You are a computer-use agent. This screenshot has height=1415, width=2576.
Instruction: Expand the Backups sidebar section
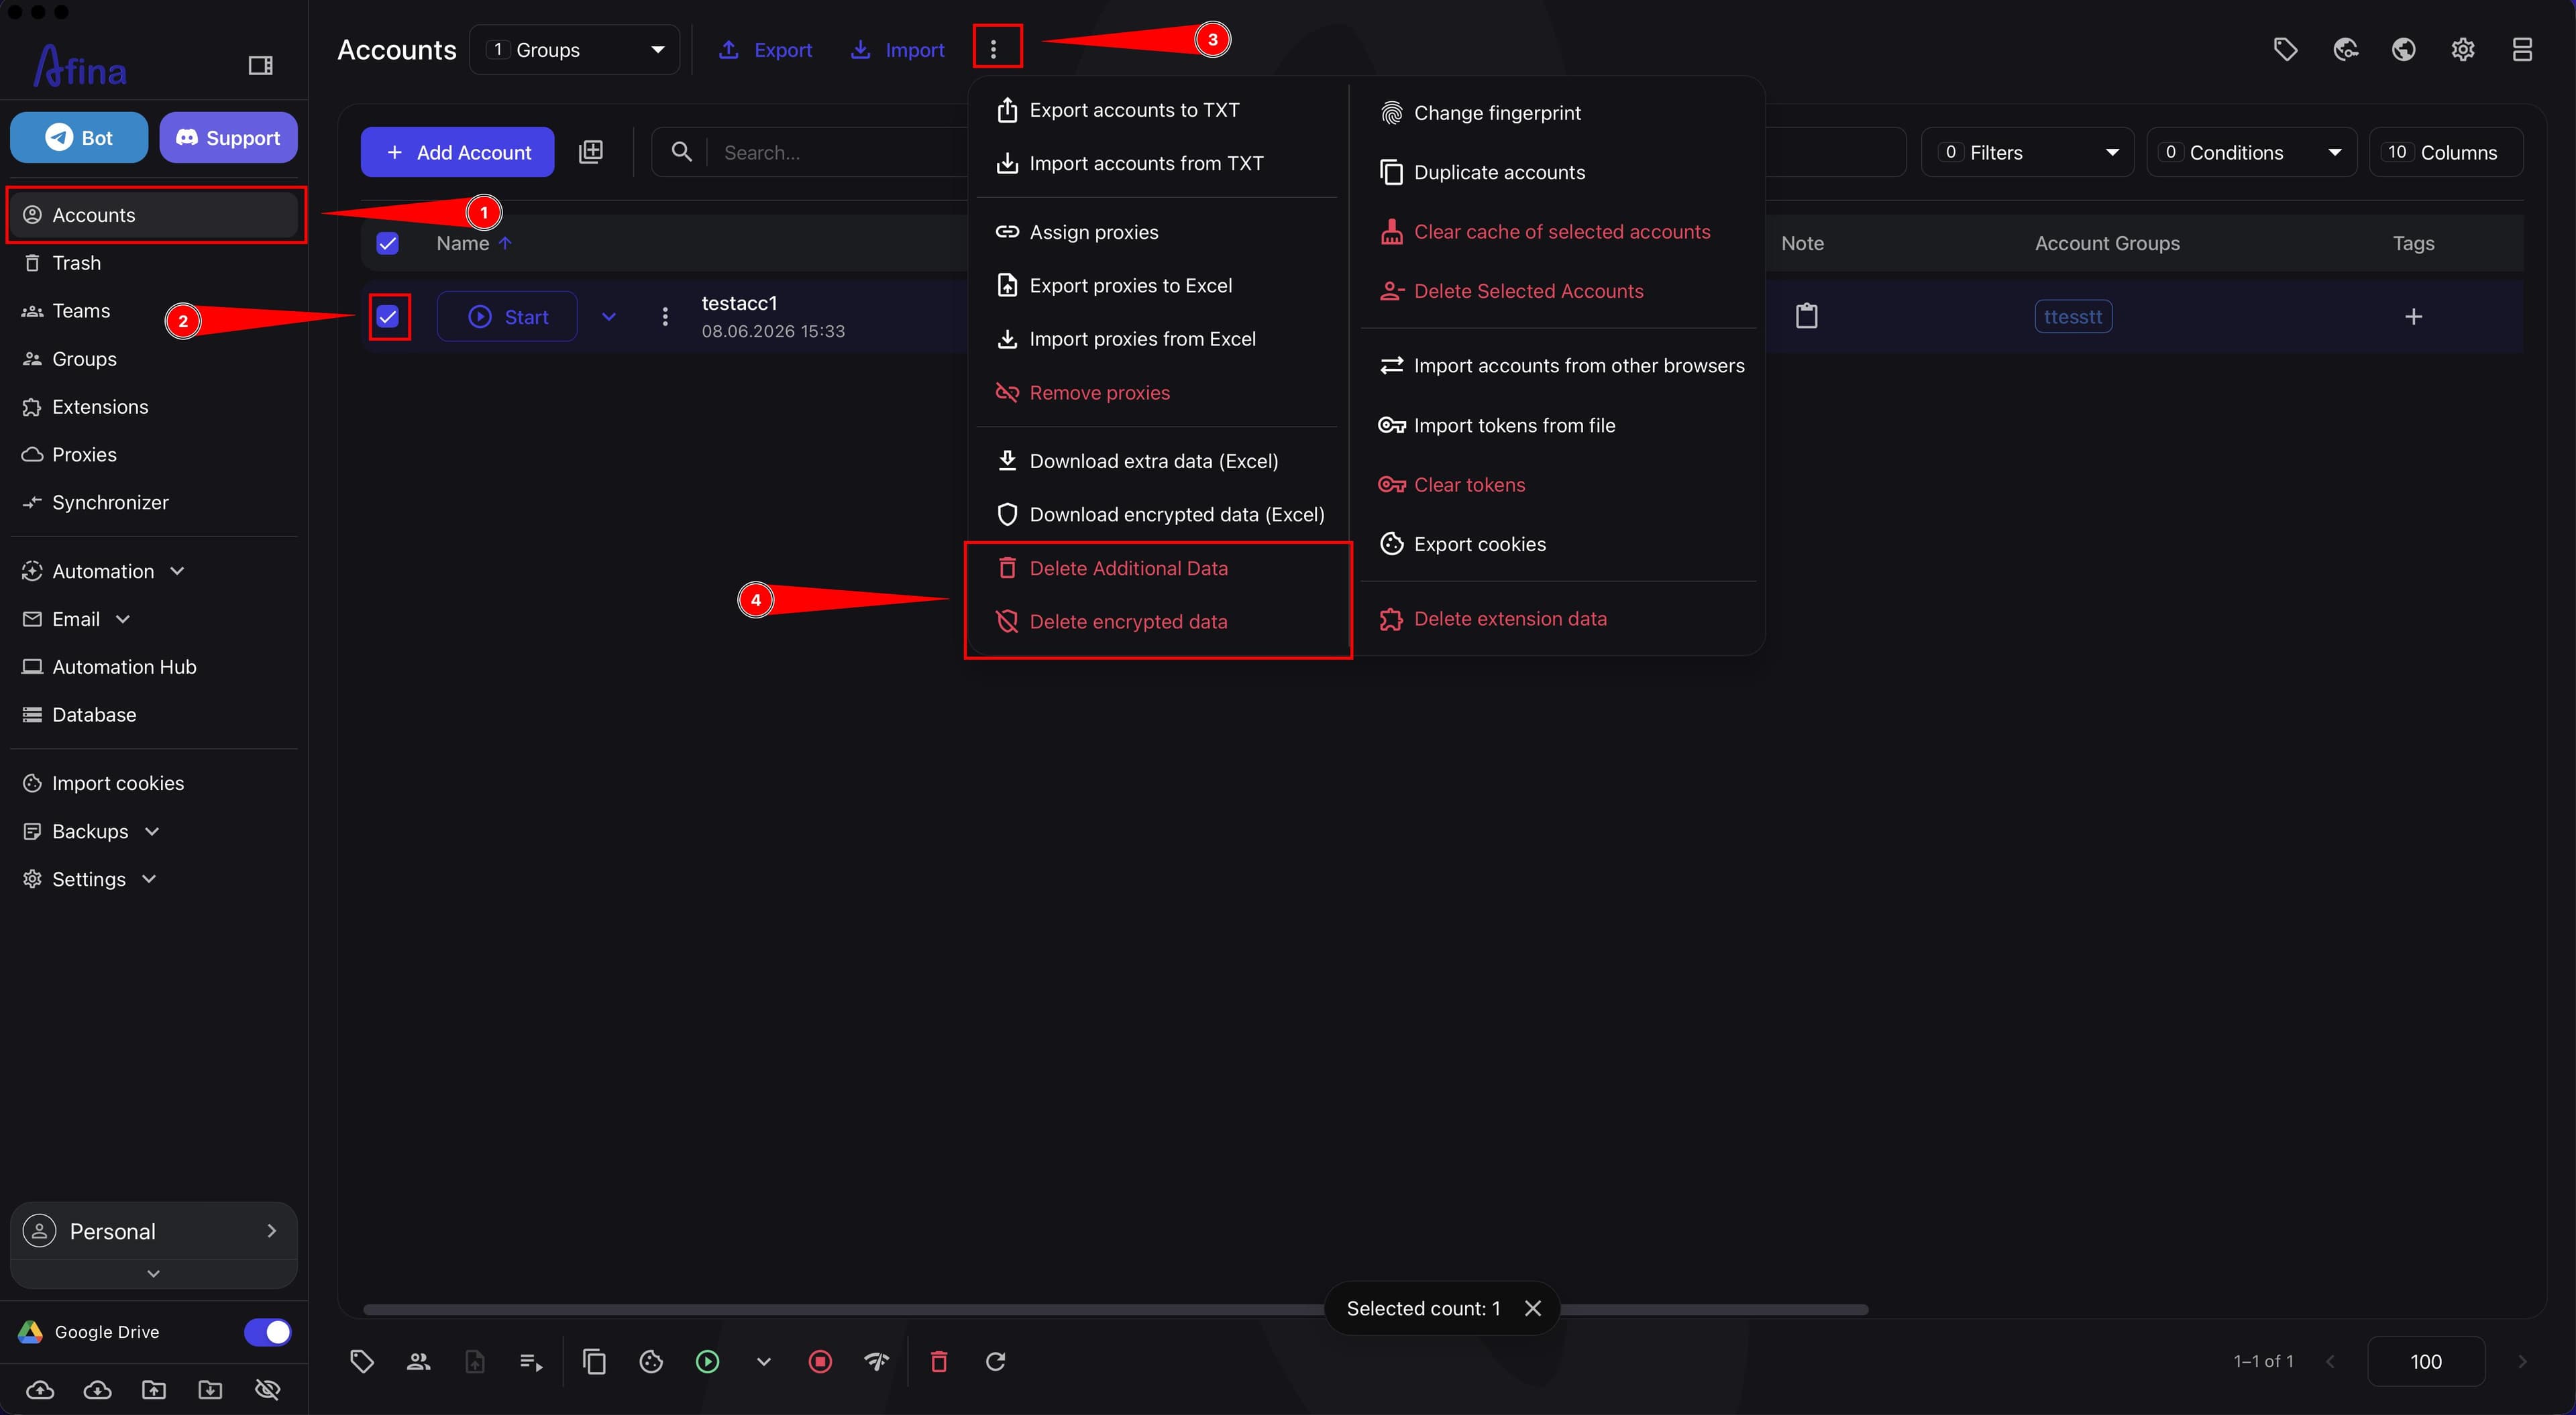pyautogui.click(x=152, y=831)
